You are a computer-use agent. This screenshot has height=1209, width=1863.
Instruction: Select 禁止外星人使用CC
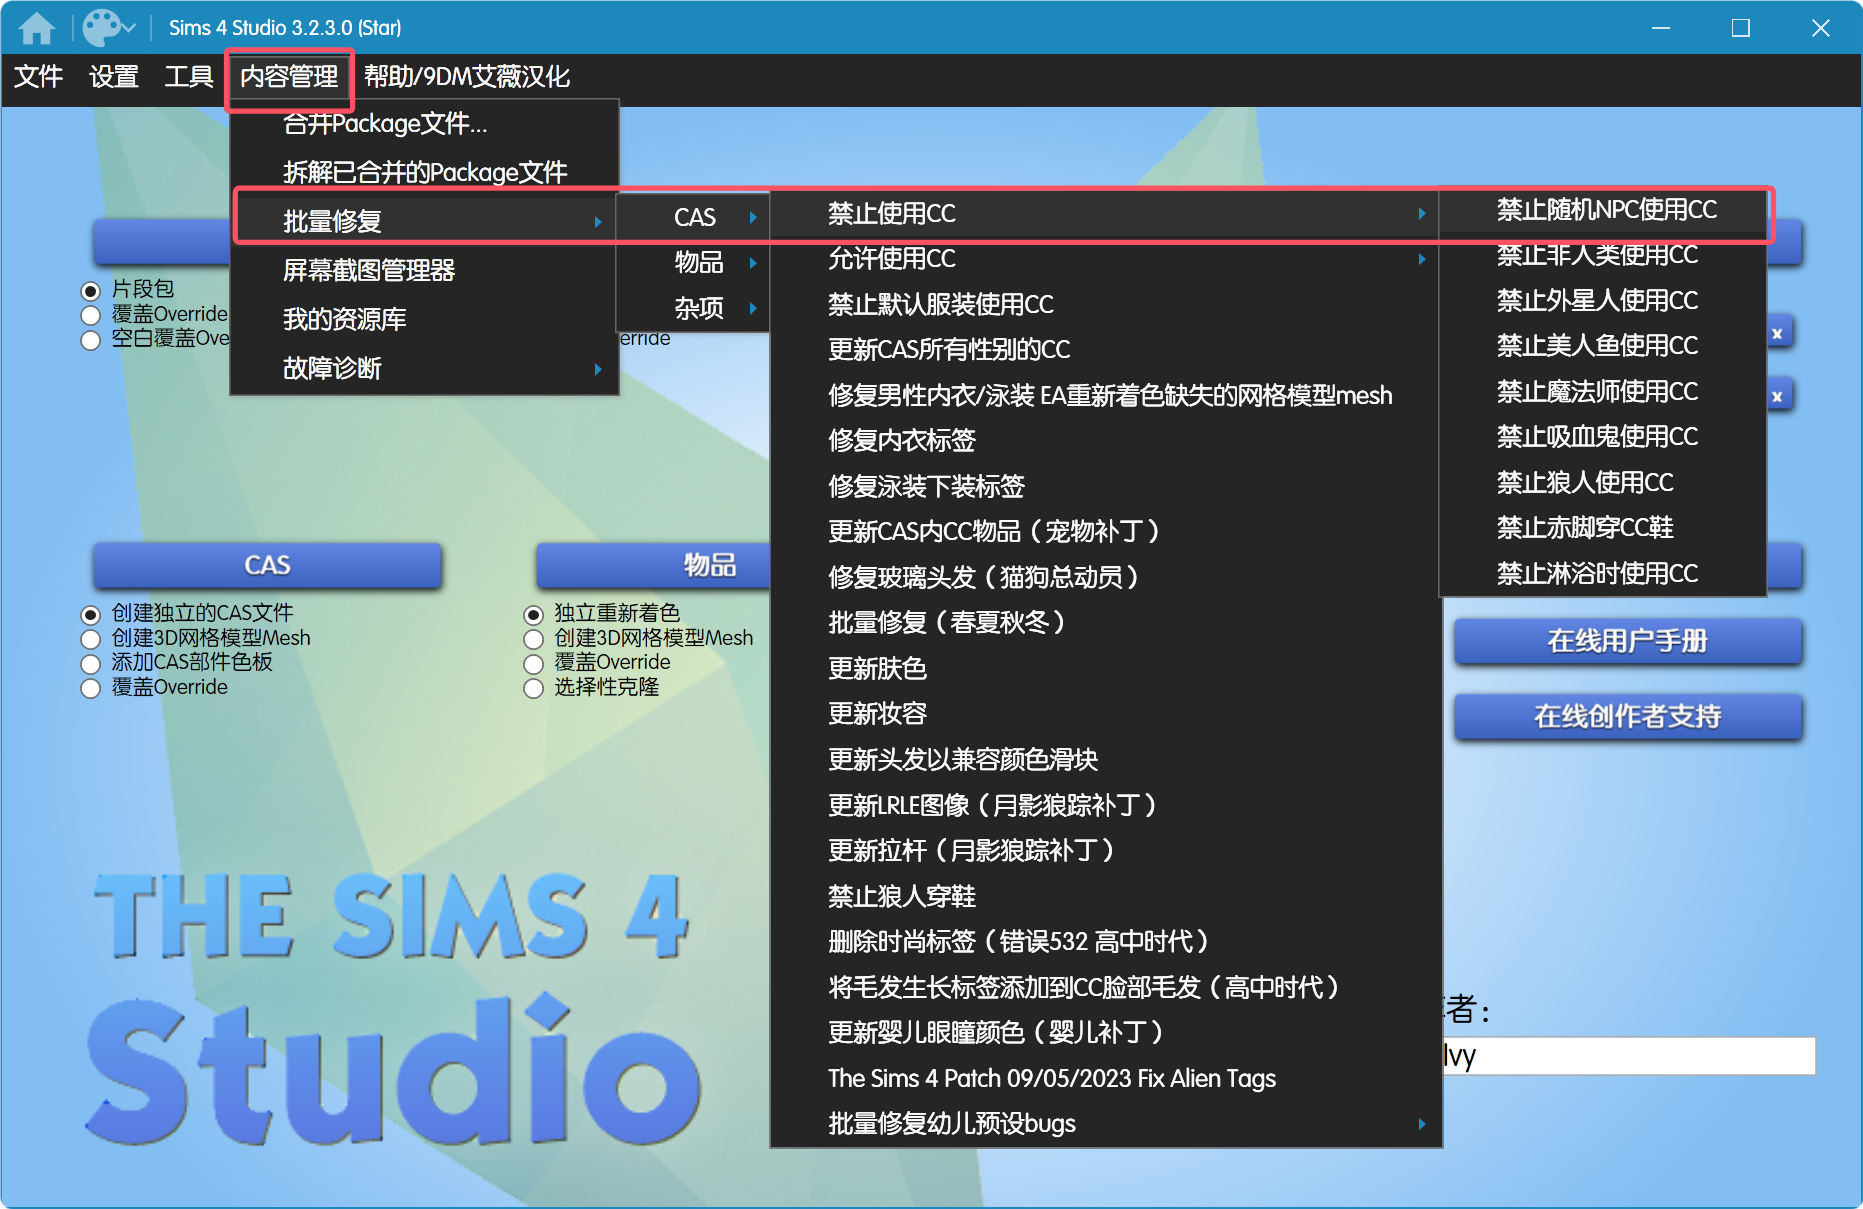pyautogui.click(x=1603, y=300)
